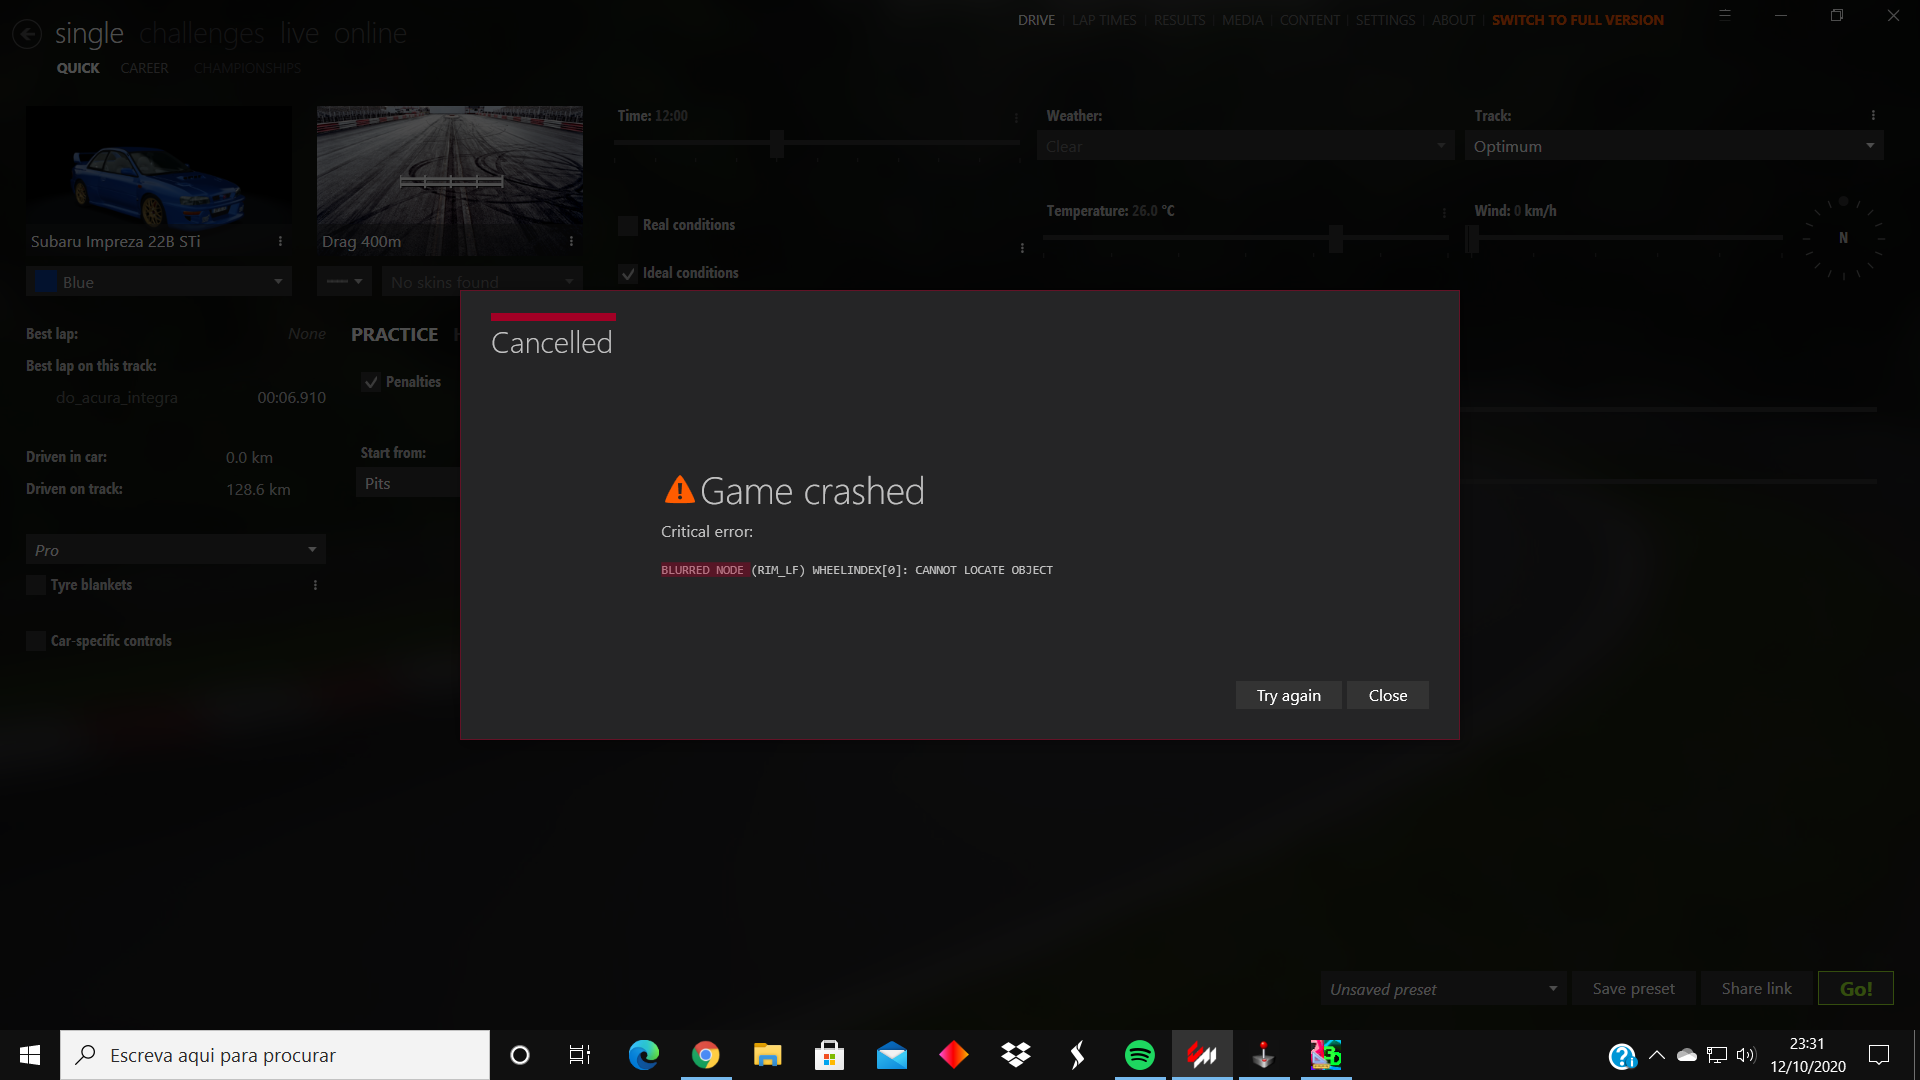Open Dropbox from taskbar
Image resolution: width=1920 pixels, height=1080 pixels.
tap(1016, 1055)
